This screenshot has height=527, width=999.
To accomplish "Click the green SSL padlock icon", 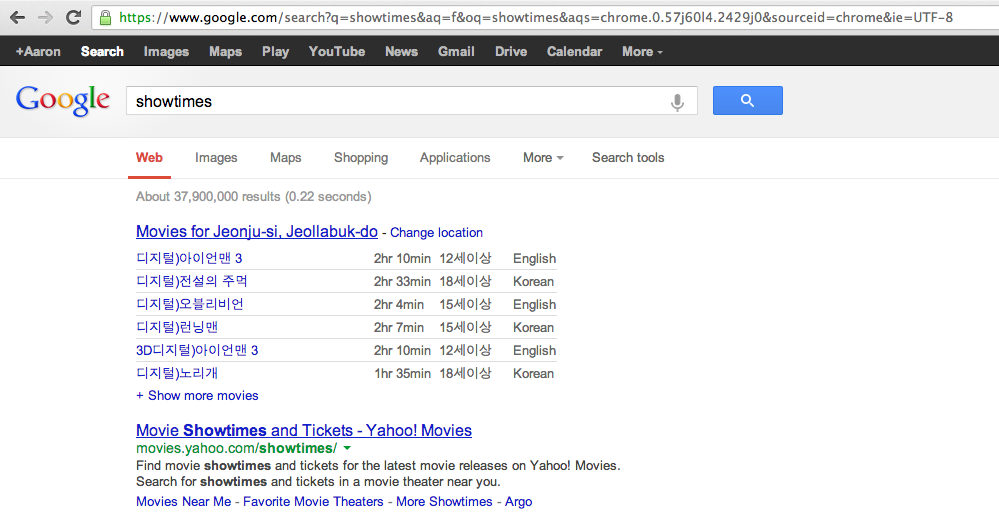I will tap(106, 17).
